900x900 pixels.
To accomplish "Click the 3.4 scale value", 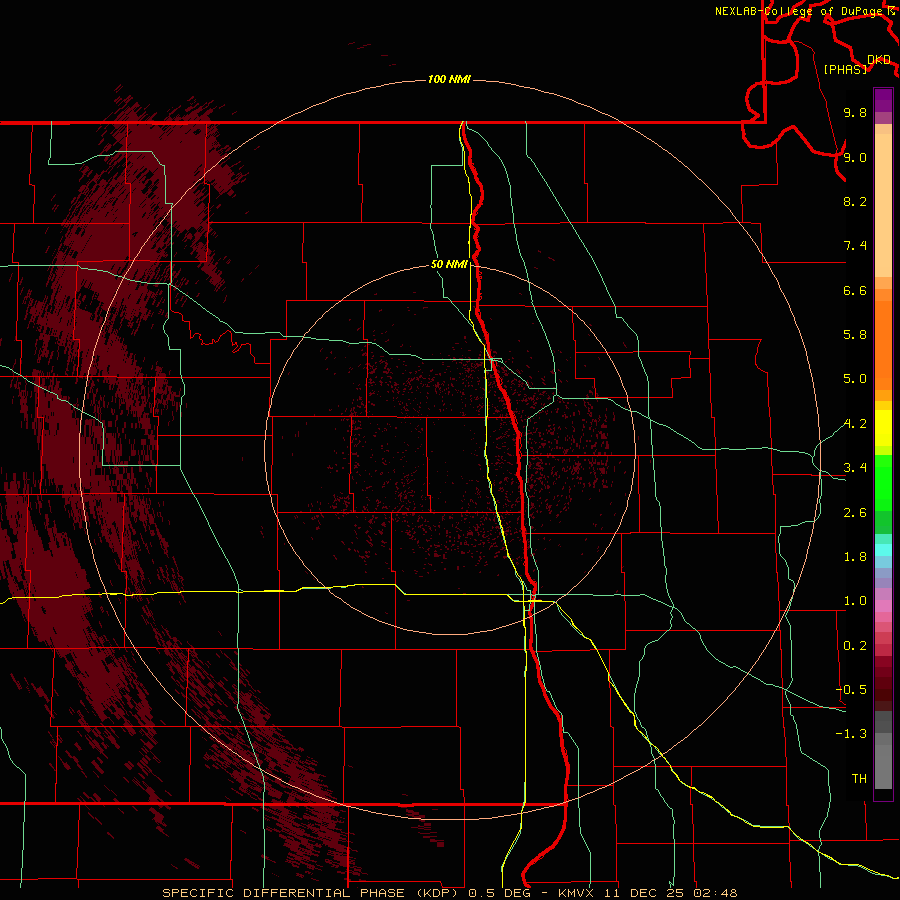I will pyautogui.click(x=855, y=468).
